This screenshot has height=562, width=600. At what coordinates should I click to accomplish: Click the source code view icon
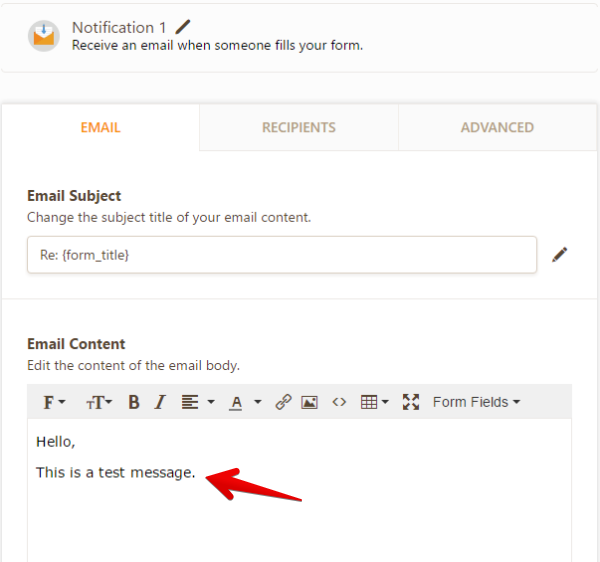click(339, 402)
